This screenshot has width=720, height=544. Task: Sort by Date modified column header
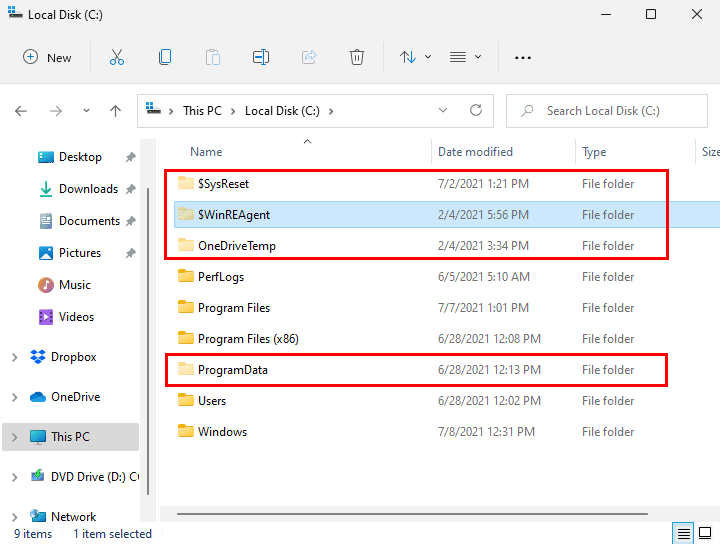tap(475, 152)
